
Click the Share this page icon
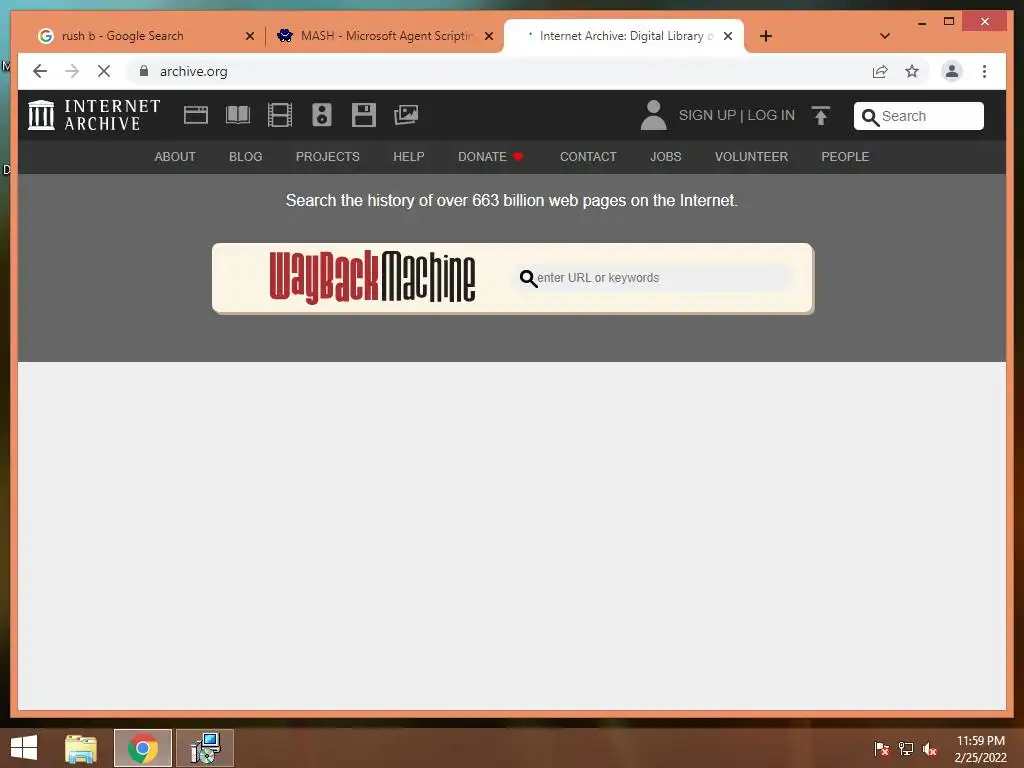(x=880, y=71)
